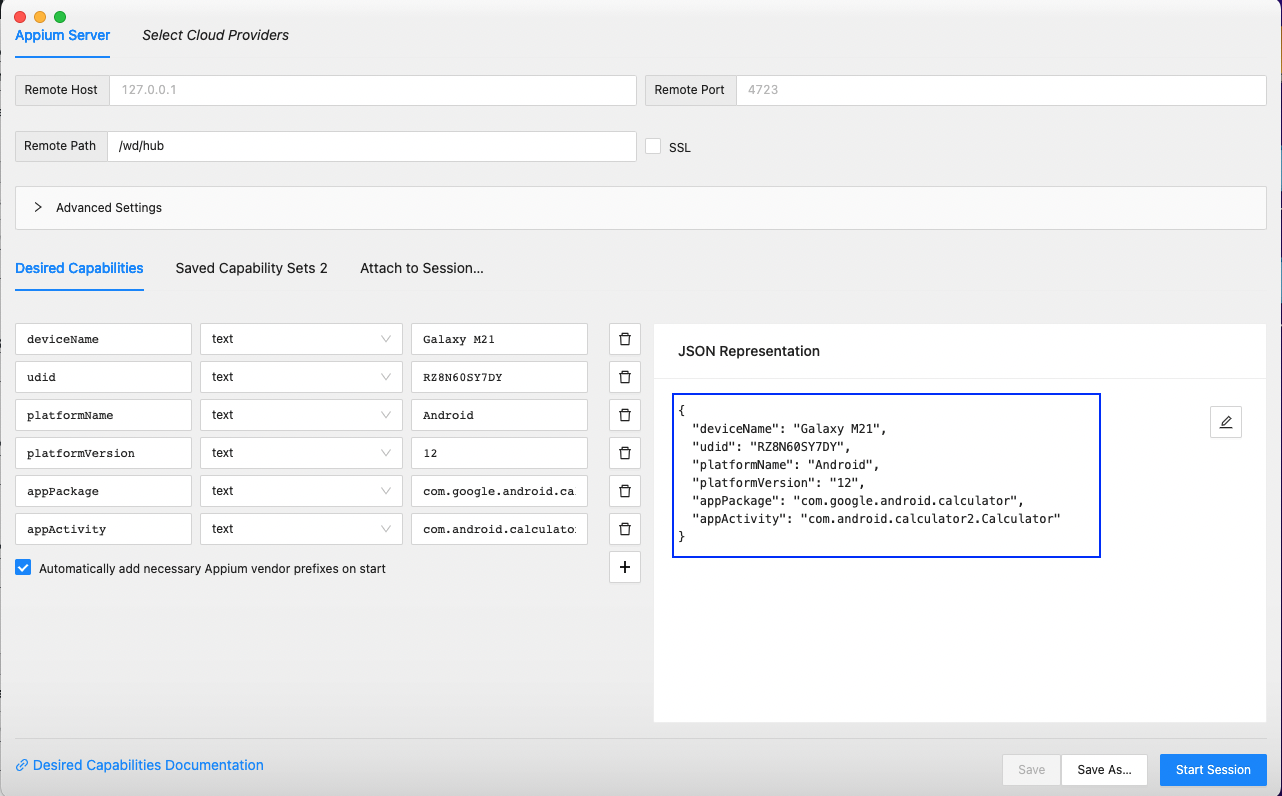Image resolution: width=1282 pixels, height=796 pixels.
Task: Delete the platformVersion capability row
Action: [625, 453]
